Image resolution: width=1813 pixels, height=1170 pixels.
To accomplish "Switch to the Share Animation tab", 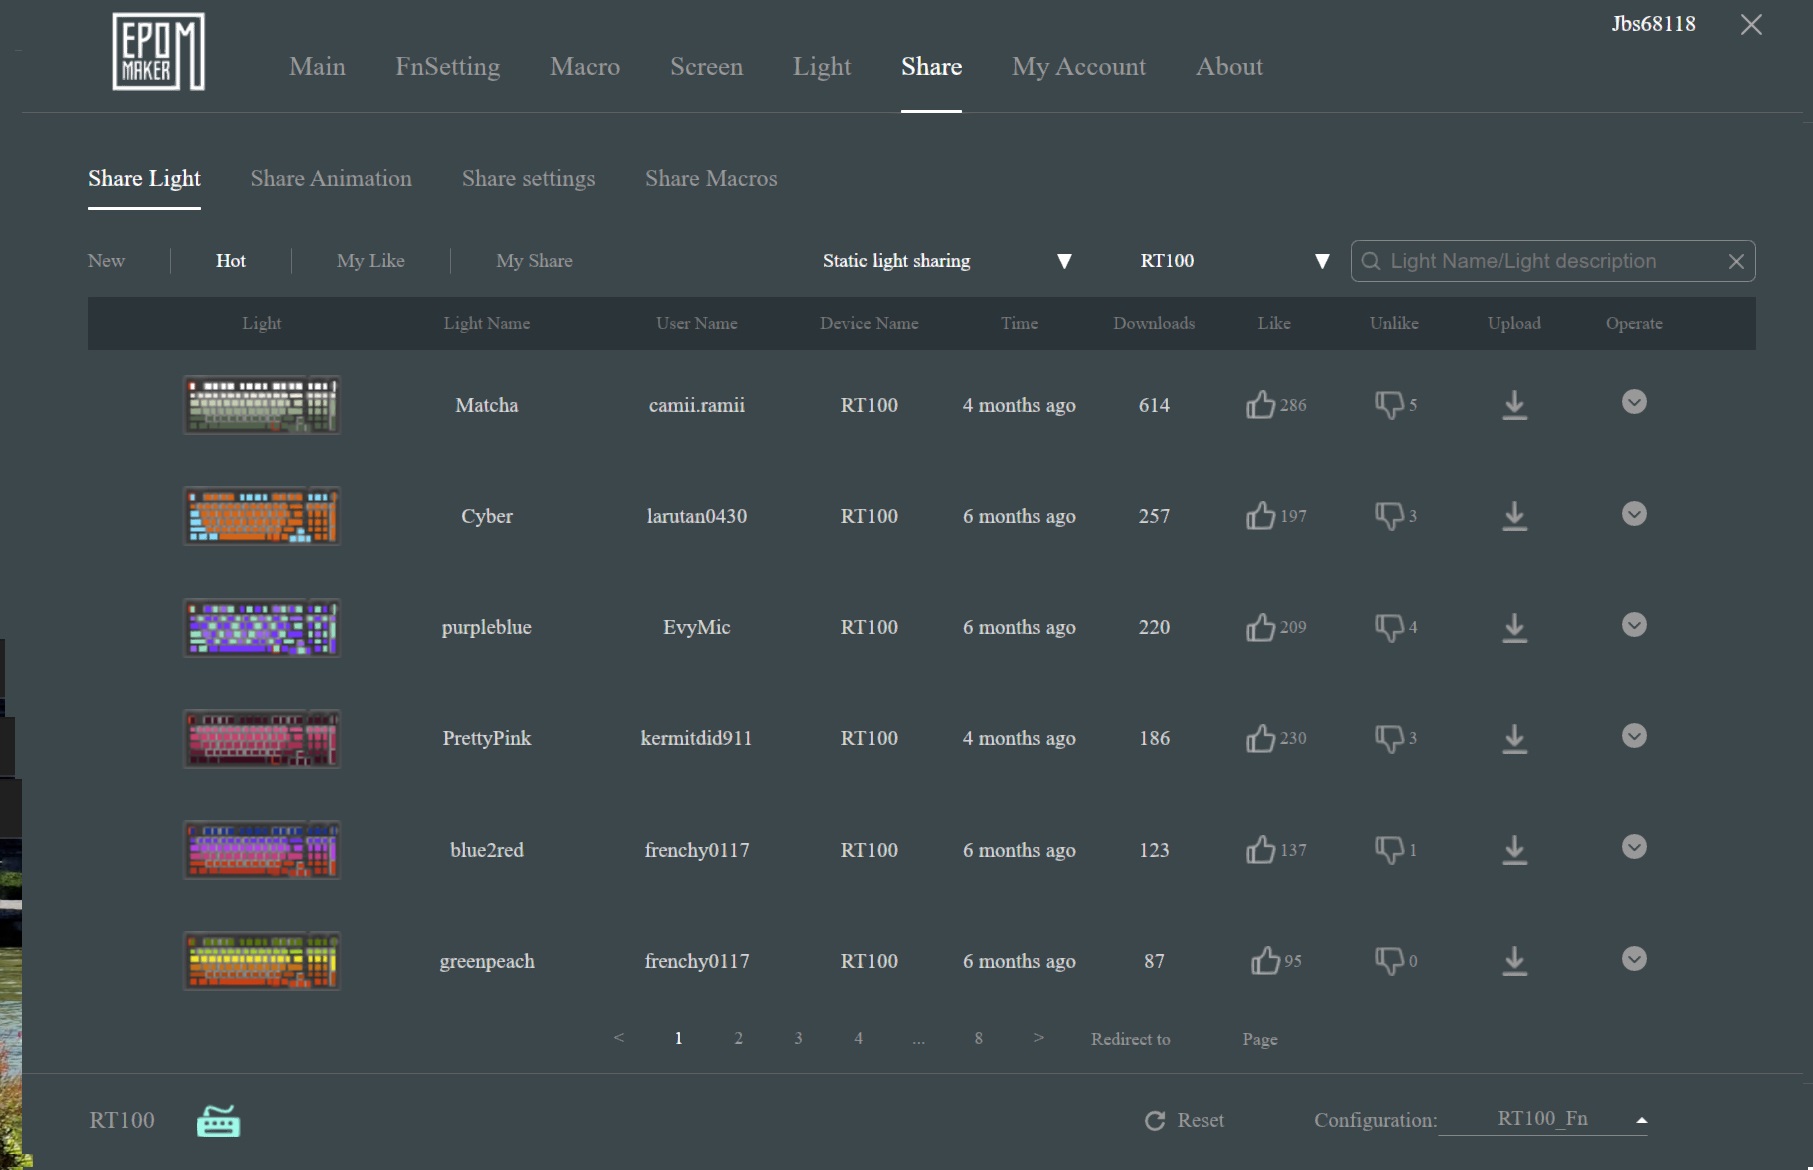I will pos(331,179).
